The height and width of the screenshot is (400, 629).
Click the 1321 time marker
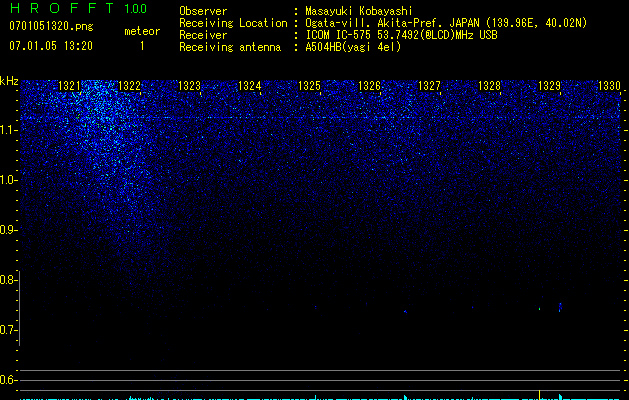click(69, 86)
